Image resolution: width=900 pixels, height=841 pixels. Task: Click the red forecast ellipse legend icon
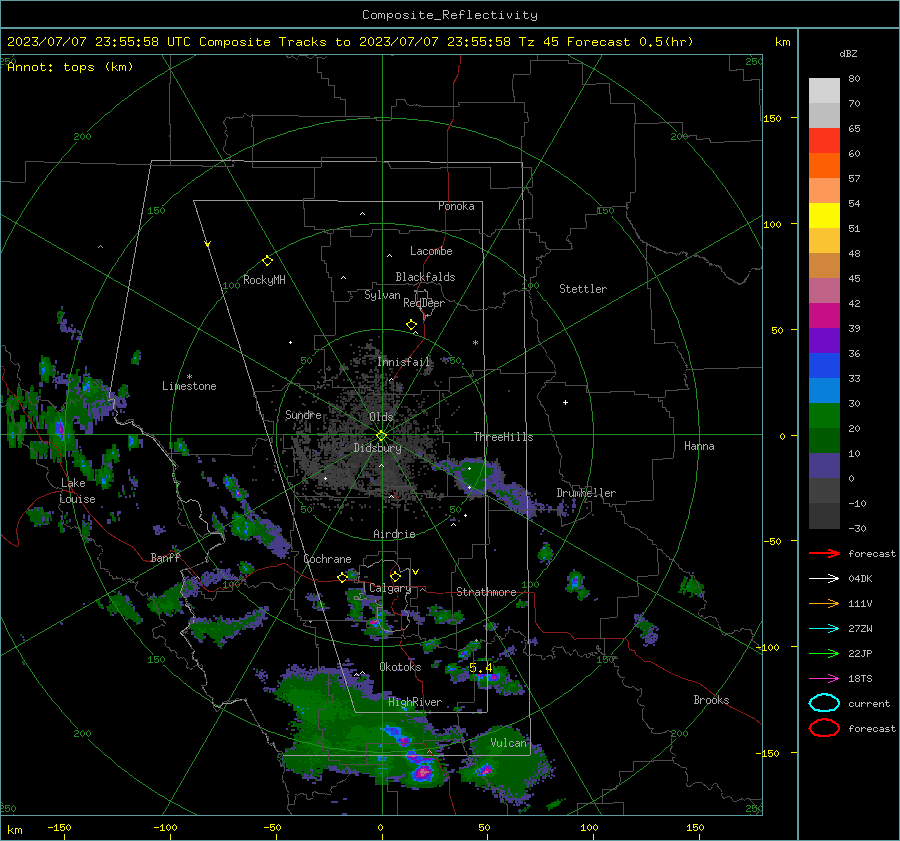(824, 728)
